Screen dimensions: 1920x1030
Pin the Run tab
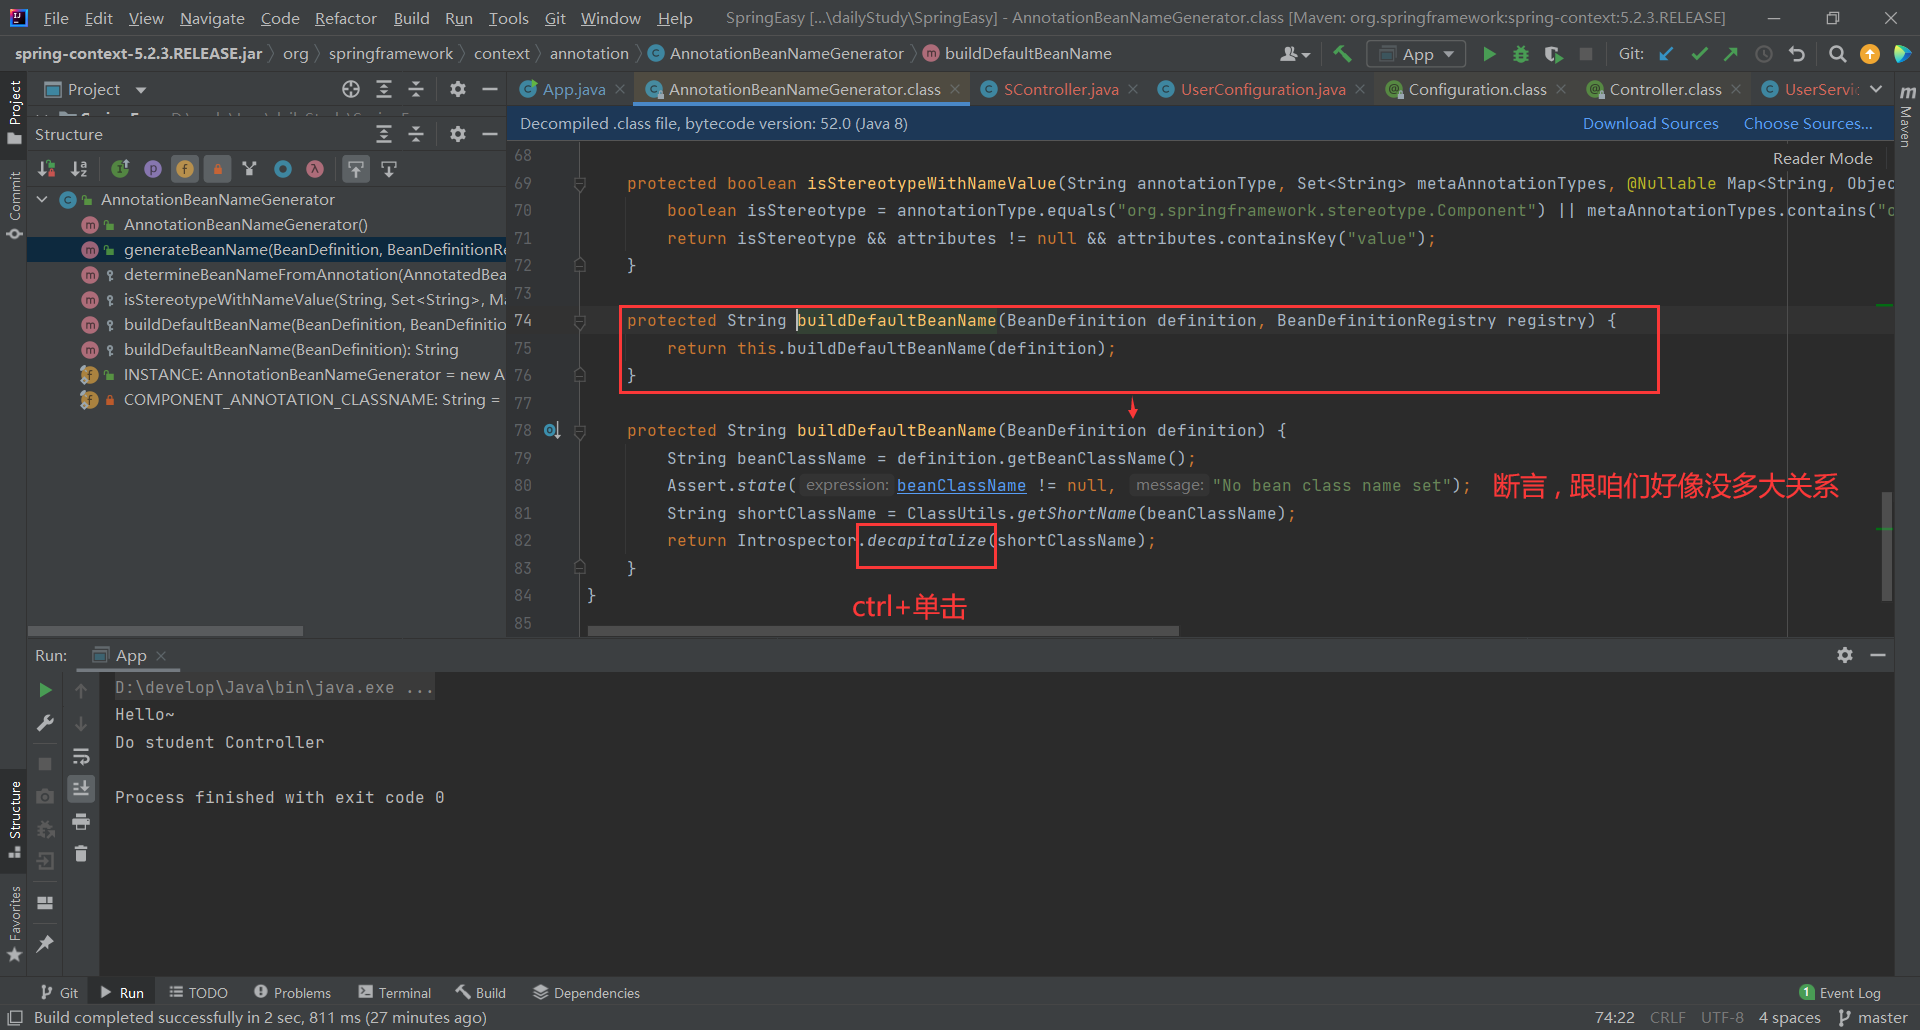(45, 943)
